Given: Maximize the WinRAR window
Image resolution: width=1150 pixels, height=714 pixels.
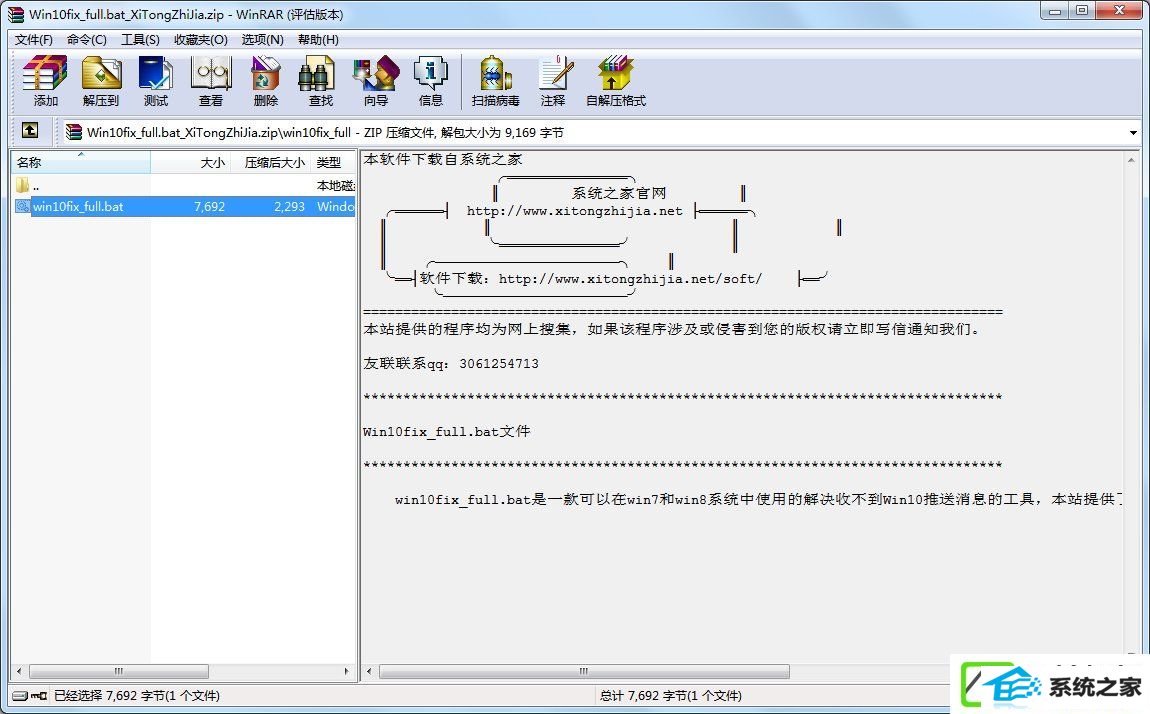Looking at the screenshot, I should click(x=1082, y=12).
